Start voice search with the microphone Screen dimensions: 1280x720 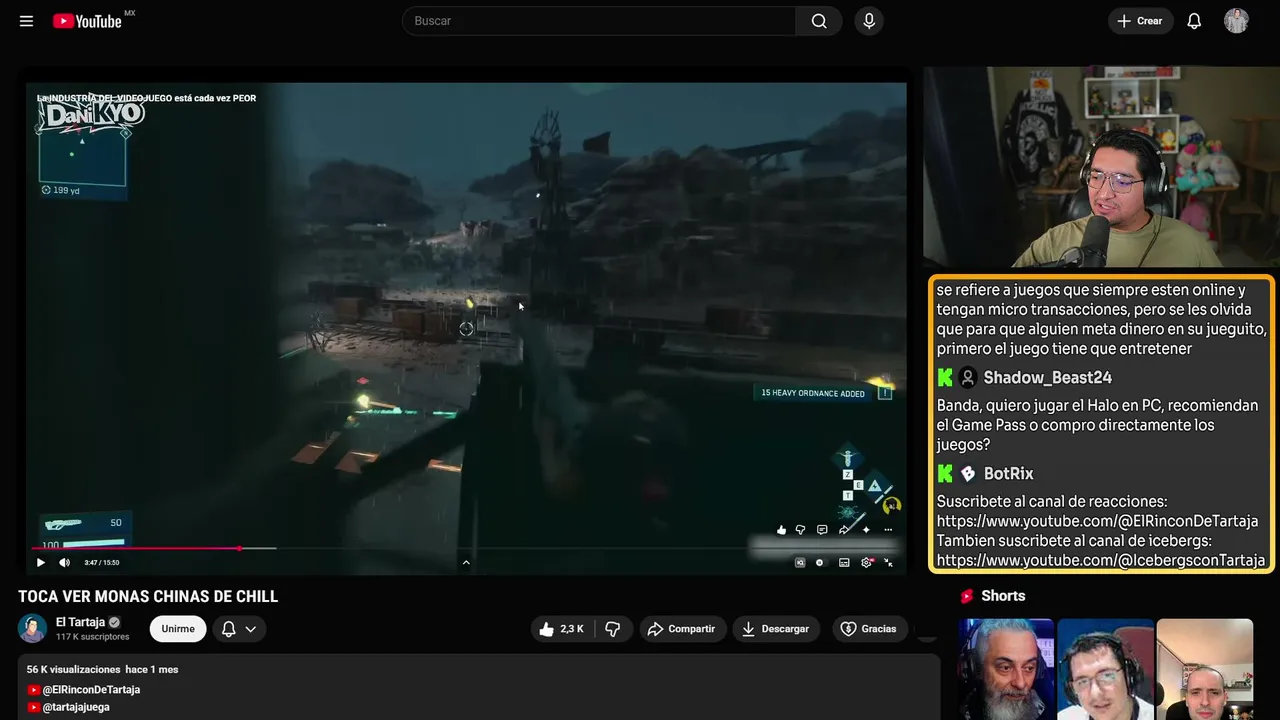(869, 21)
